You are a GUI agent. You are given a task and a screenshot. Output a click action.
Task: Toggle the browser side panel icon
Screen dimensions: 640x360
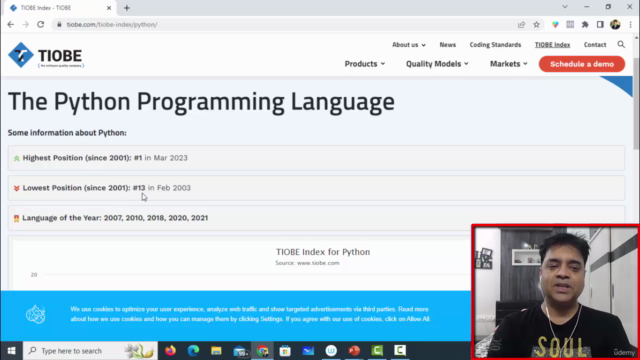(x=600, y=24)
